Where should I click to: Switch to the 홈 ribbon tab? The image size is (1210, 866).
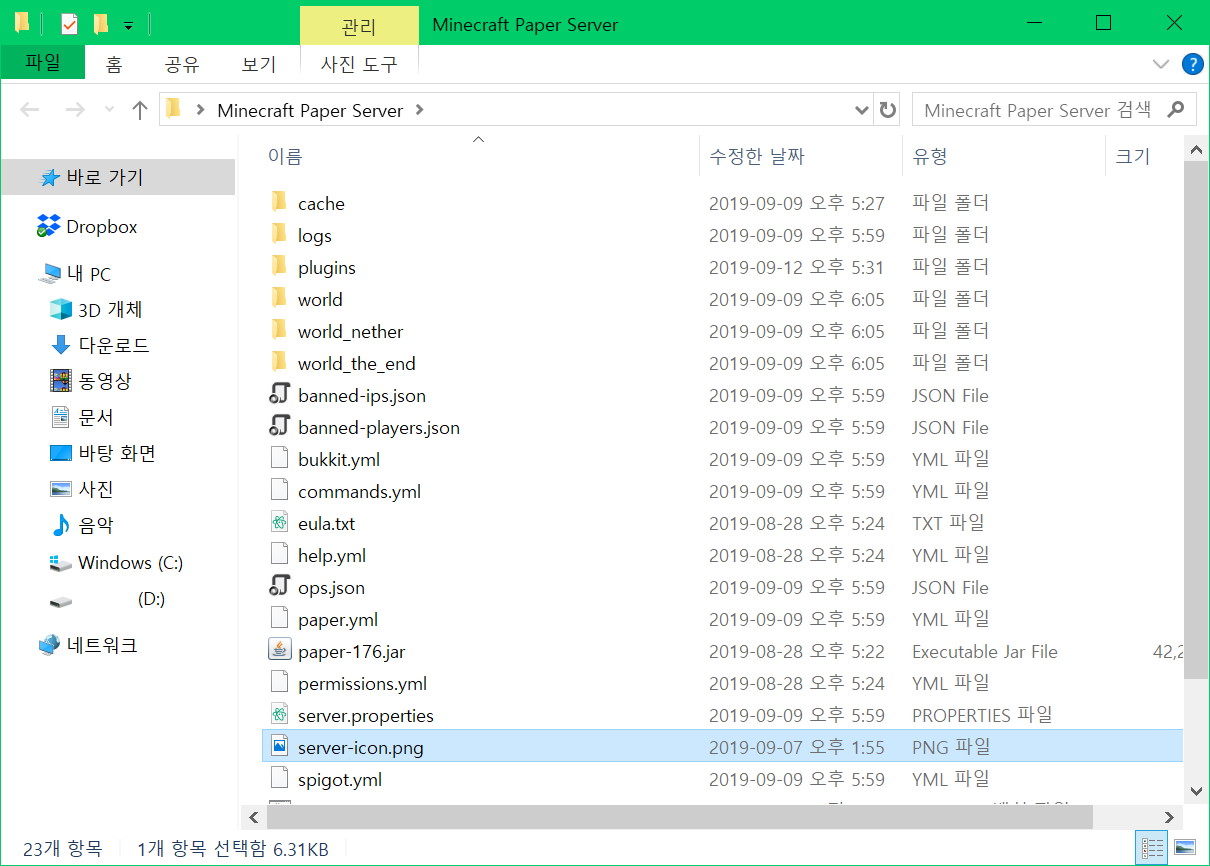click(x=114, y=65)
